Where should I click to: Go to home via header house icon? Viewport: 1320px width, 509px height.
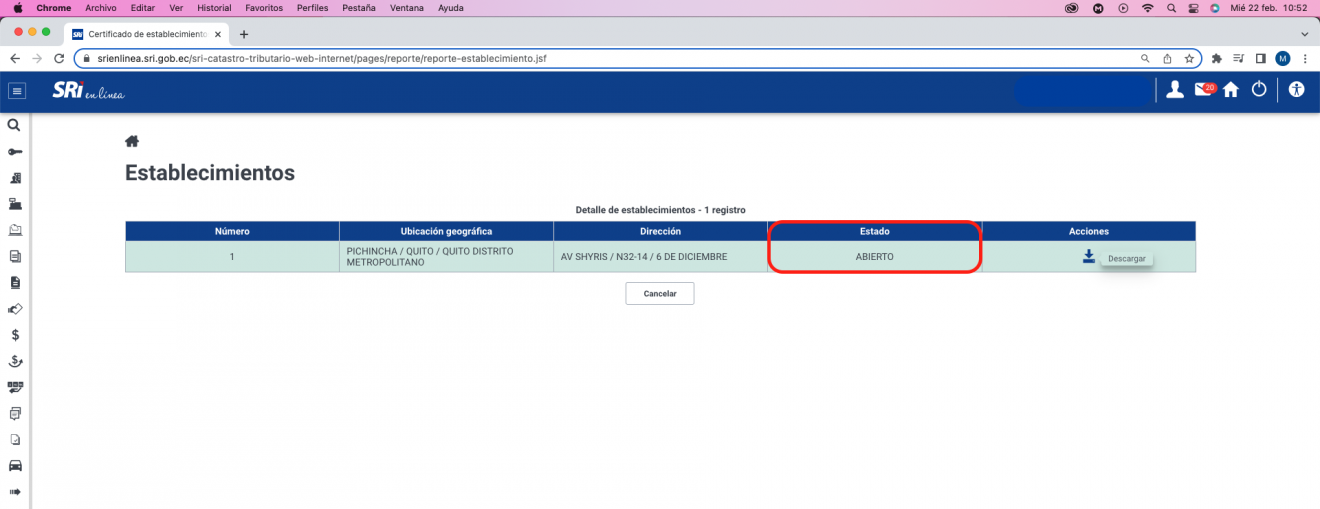tap(1231, 90)
